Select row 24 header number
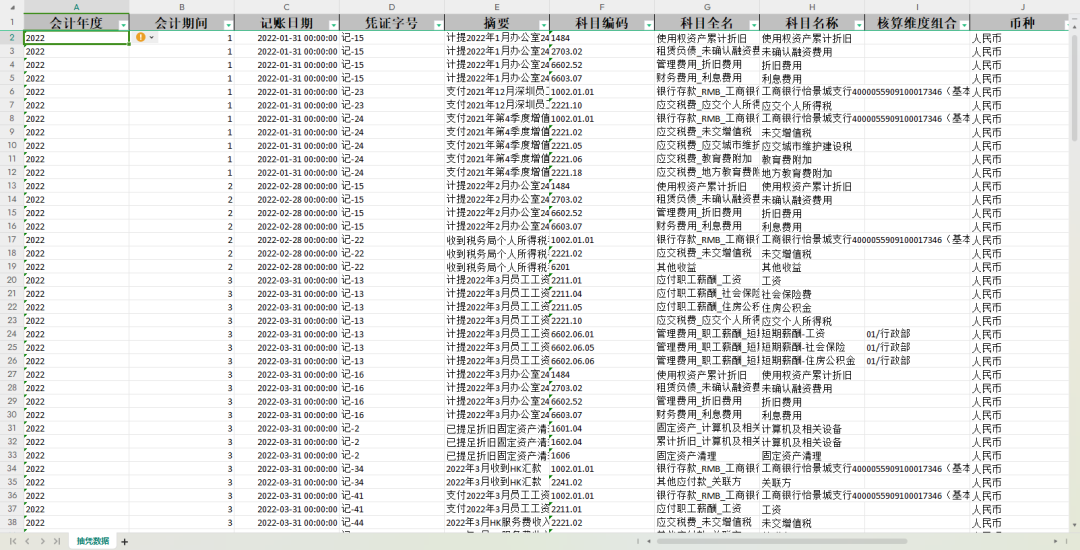 coord(12,334)
